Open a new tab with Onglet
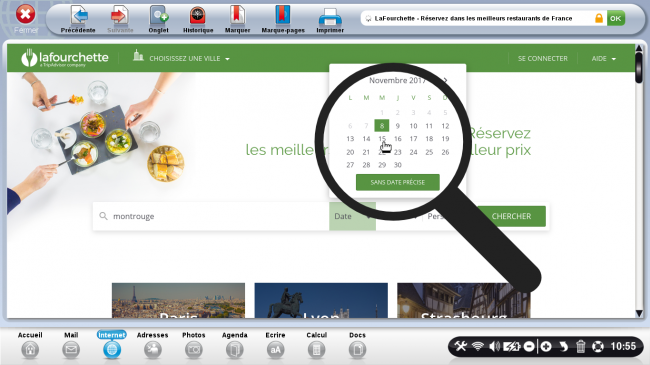 pyautogui.click(x=158, y=19)
